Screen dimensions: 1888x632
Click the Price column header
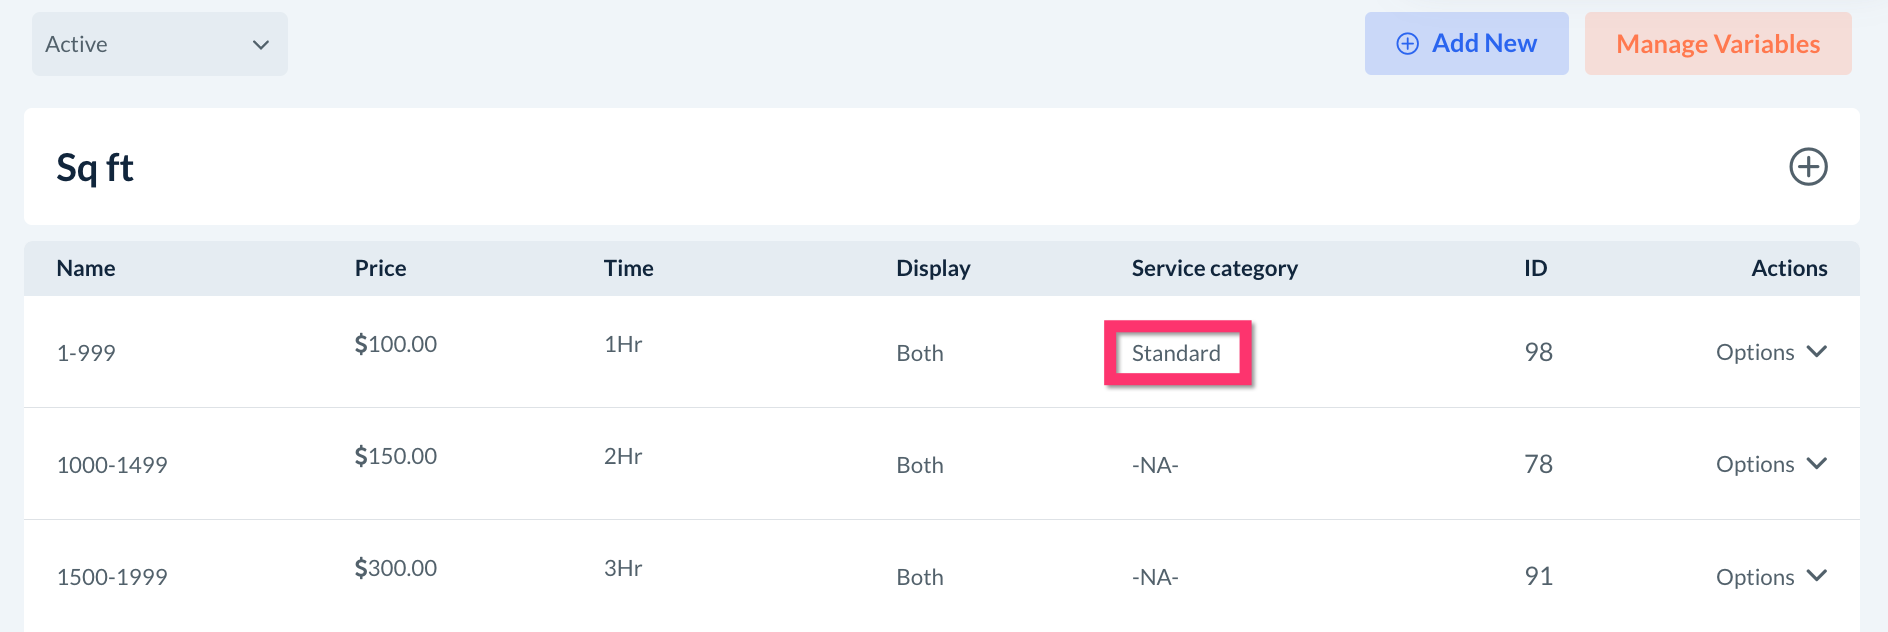coord(380,268)
